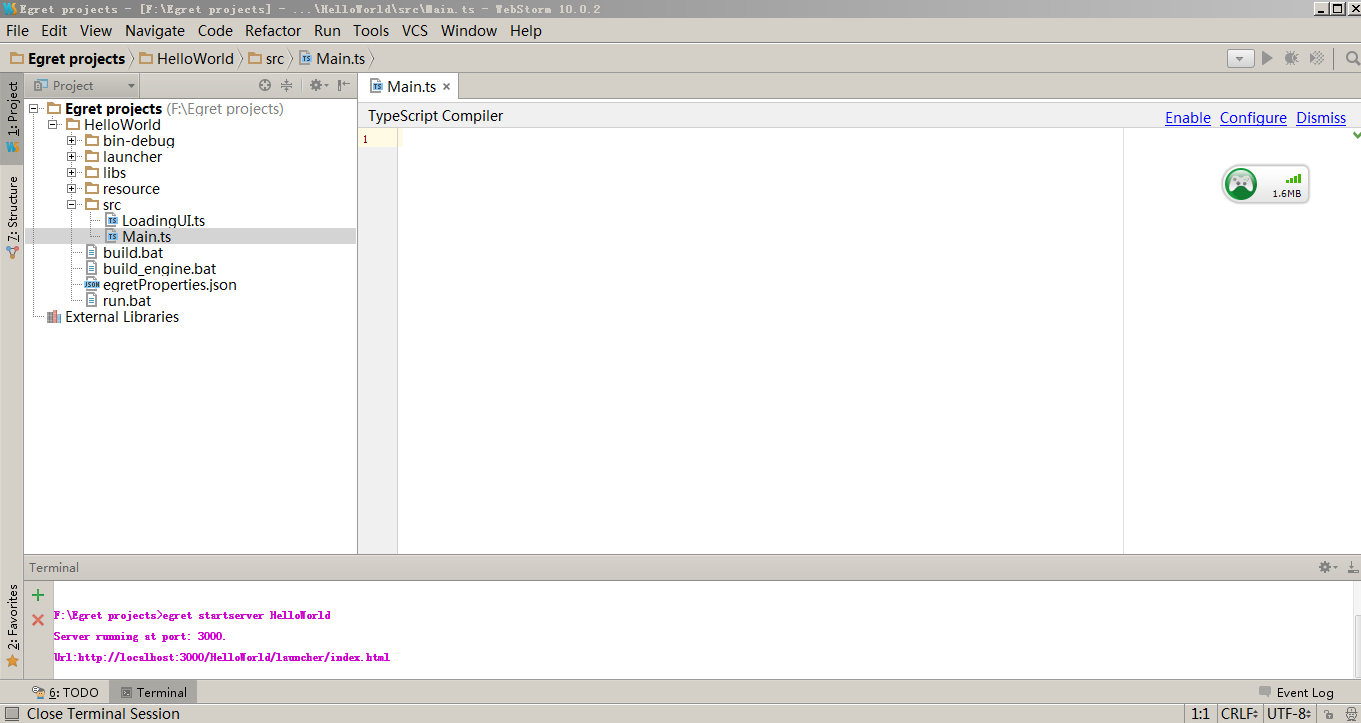Viewport: 1361px width, 723px height.
Task: Click Configure TypeScript Compiler link
Action: pyautogui.click(x=1253, y=118)
